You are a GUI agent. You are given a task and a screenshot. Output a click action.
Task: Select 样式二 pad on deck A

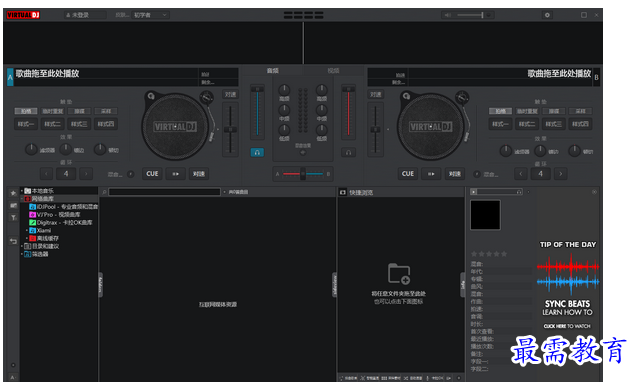[53, 124]
